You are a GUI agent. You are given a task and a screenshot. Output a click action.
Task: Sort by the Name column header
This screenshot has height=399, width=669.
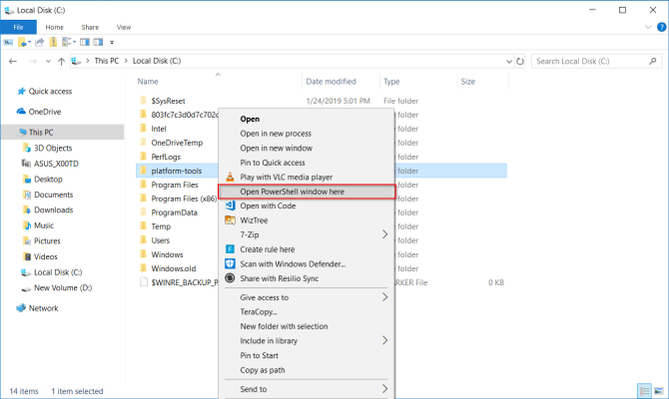click(x=148, y=82)
